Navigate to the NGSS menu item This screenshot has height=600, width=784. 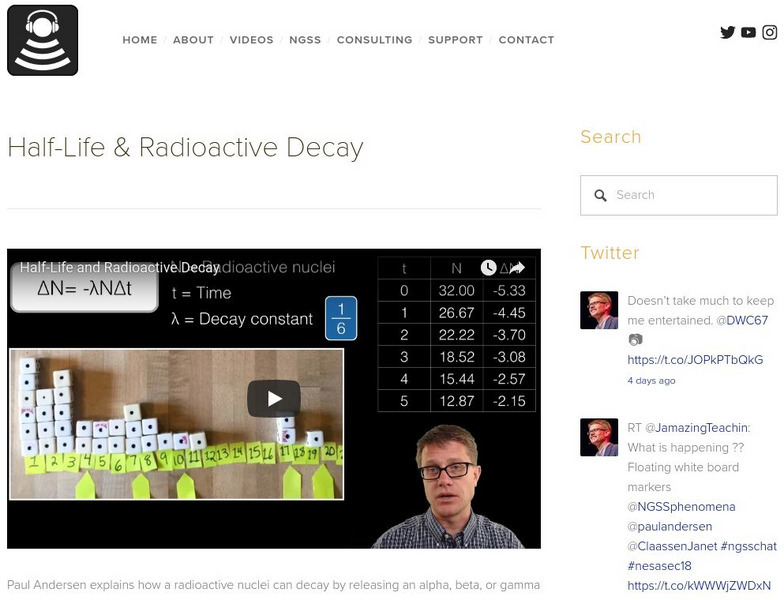pos(305,40)
